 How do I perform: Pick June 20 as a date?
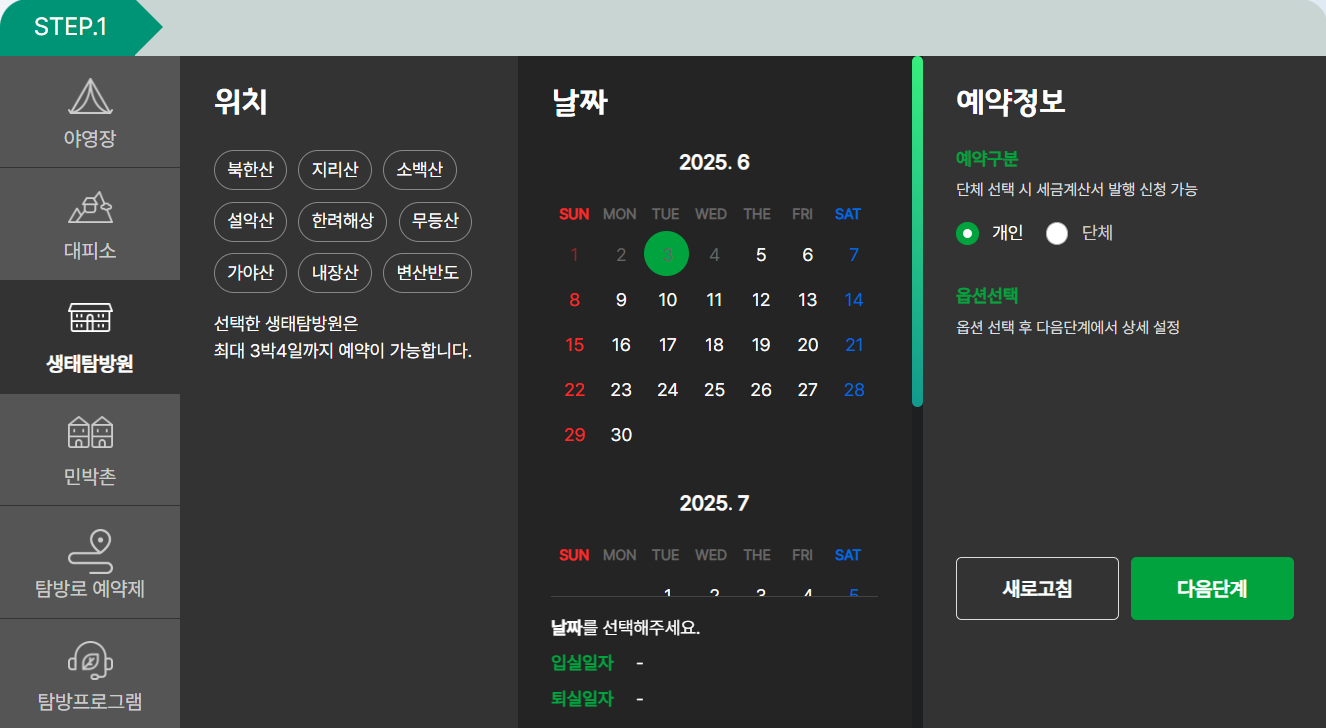807,344
